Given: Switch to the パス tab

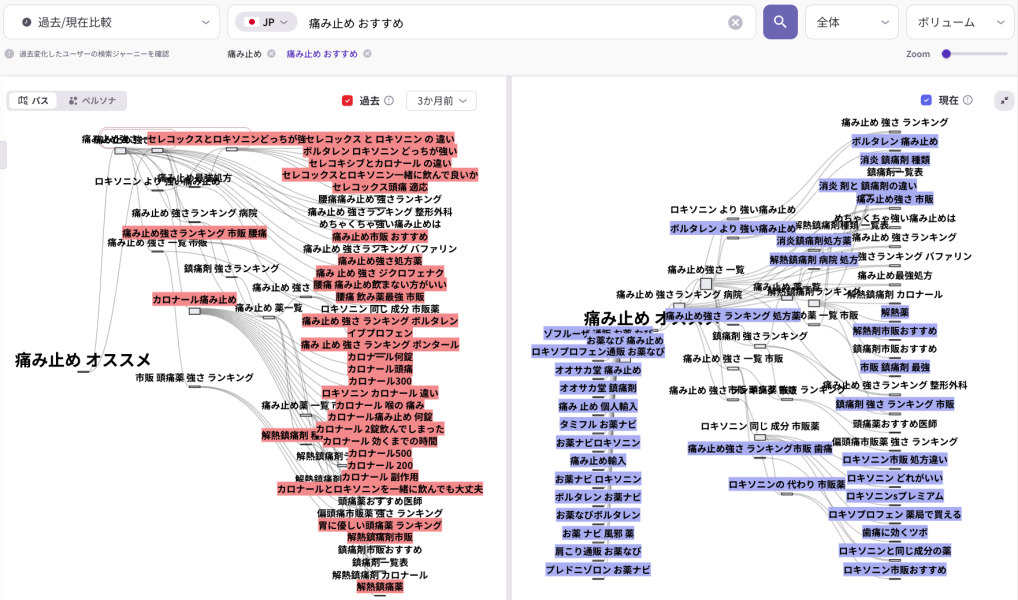Looking at the screenshot, I should tap(33, 101).
